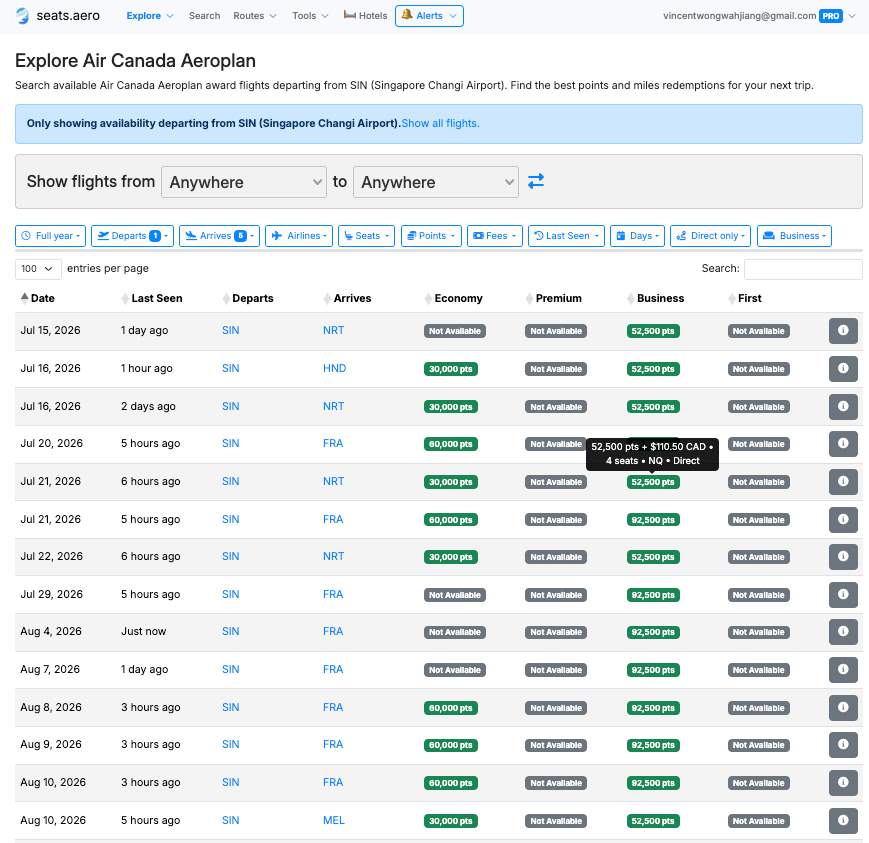Go to the Search page
869x843 pixels.
(x=205, y=16)
